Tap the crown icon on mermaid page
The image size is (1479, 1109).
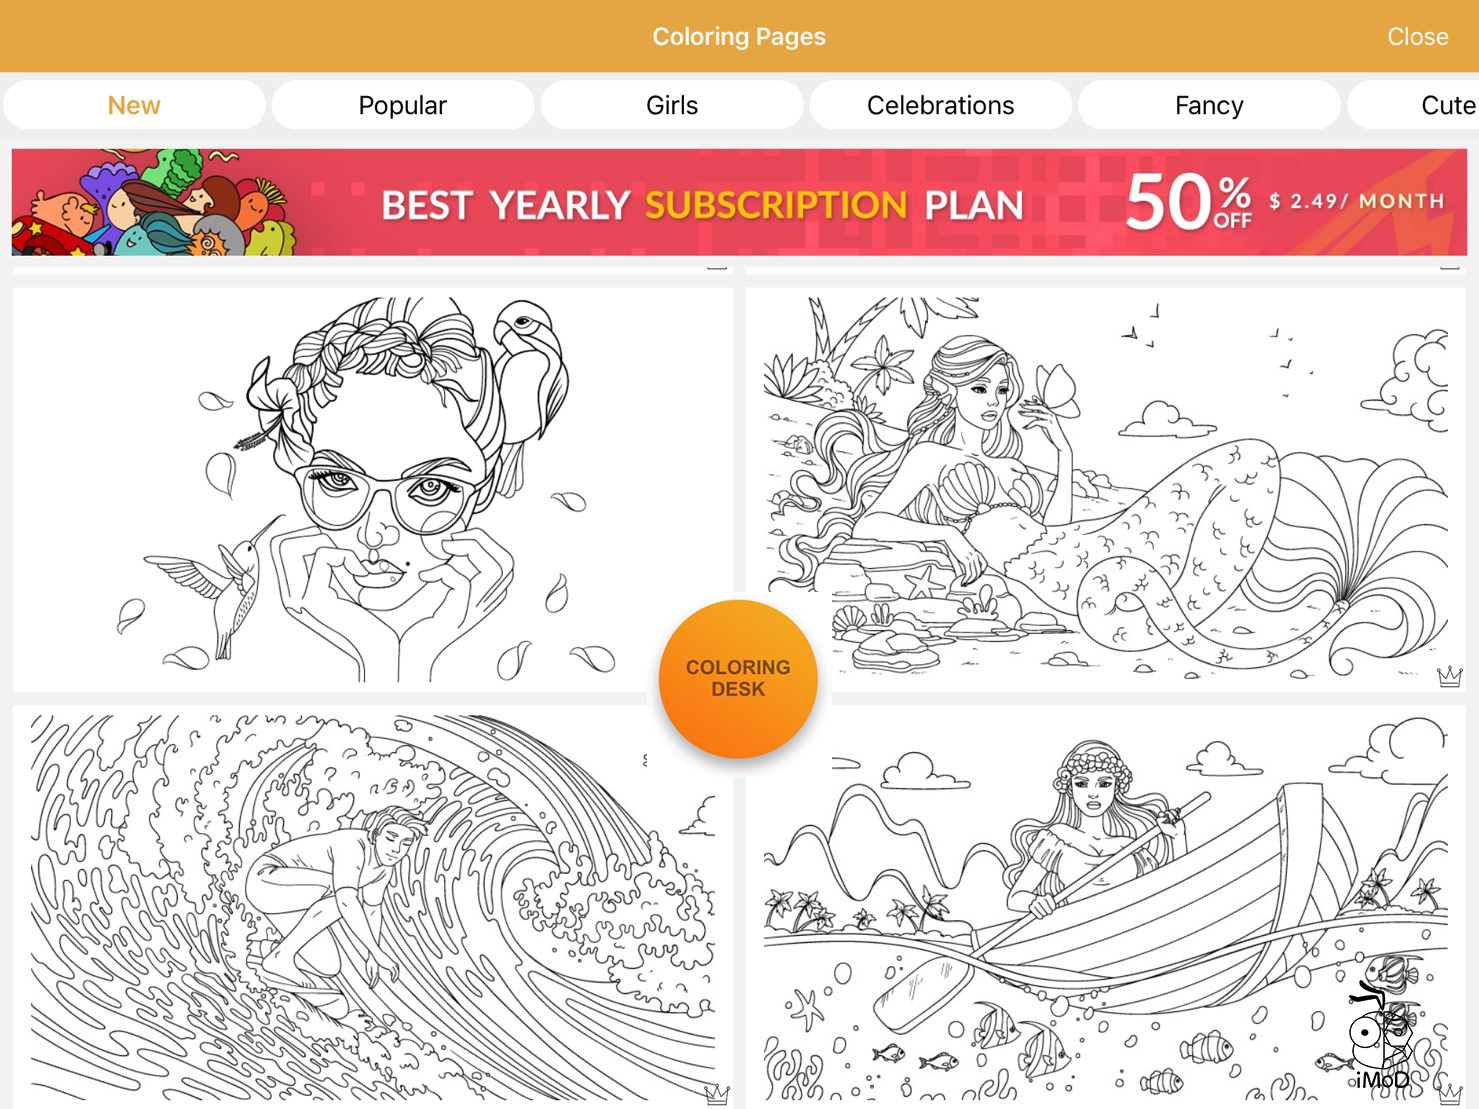coord(1449,677)
